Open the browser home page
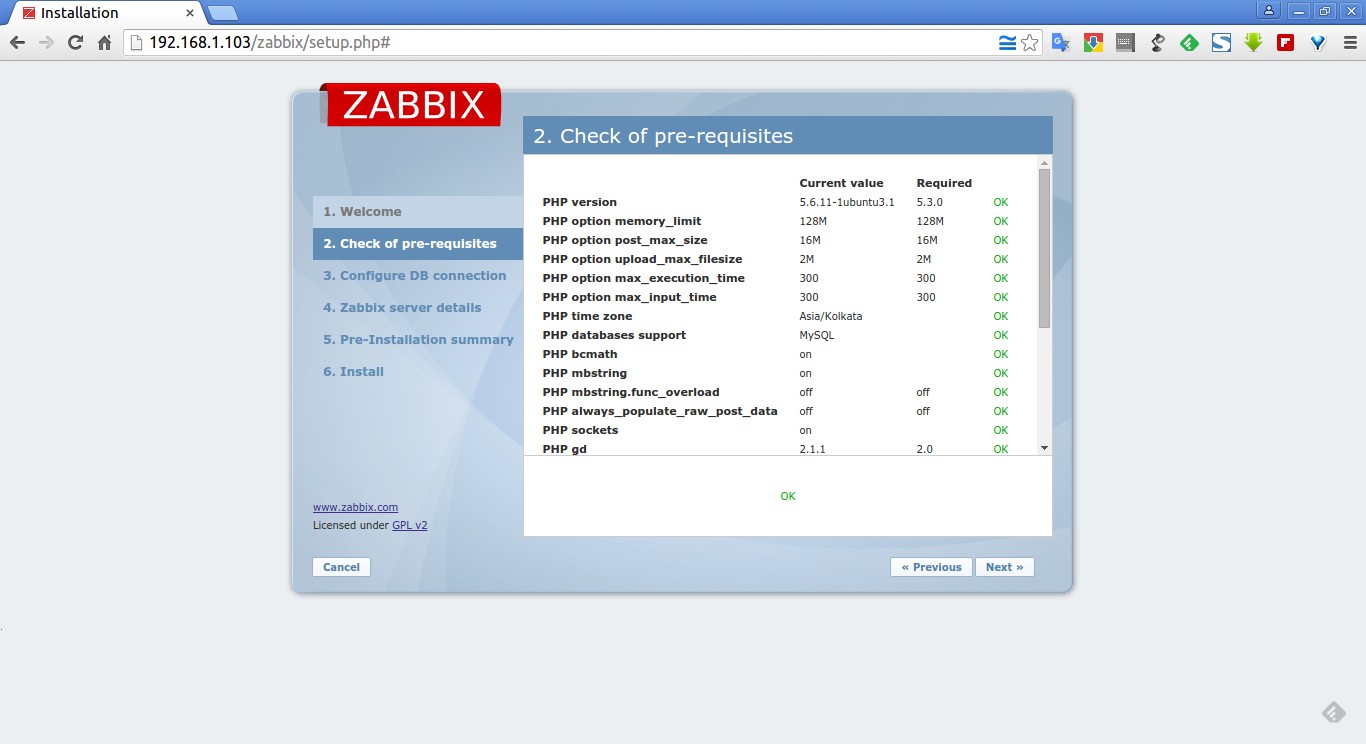The image size is (1366, 744). pyautogui.click(x=104, y=43)
